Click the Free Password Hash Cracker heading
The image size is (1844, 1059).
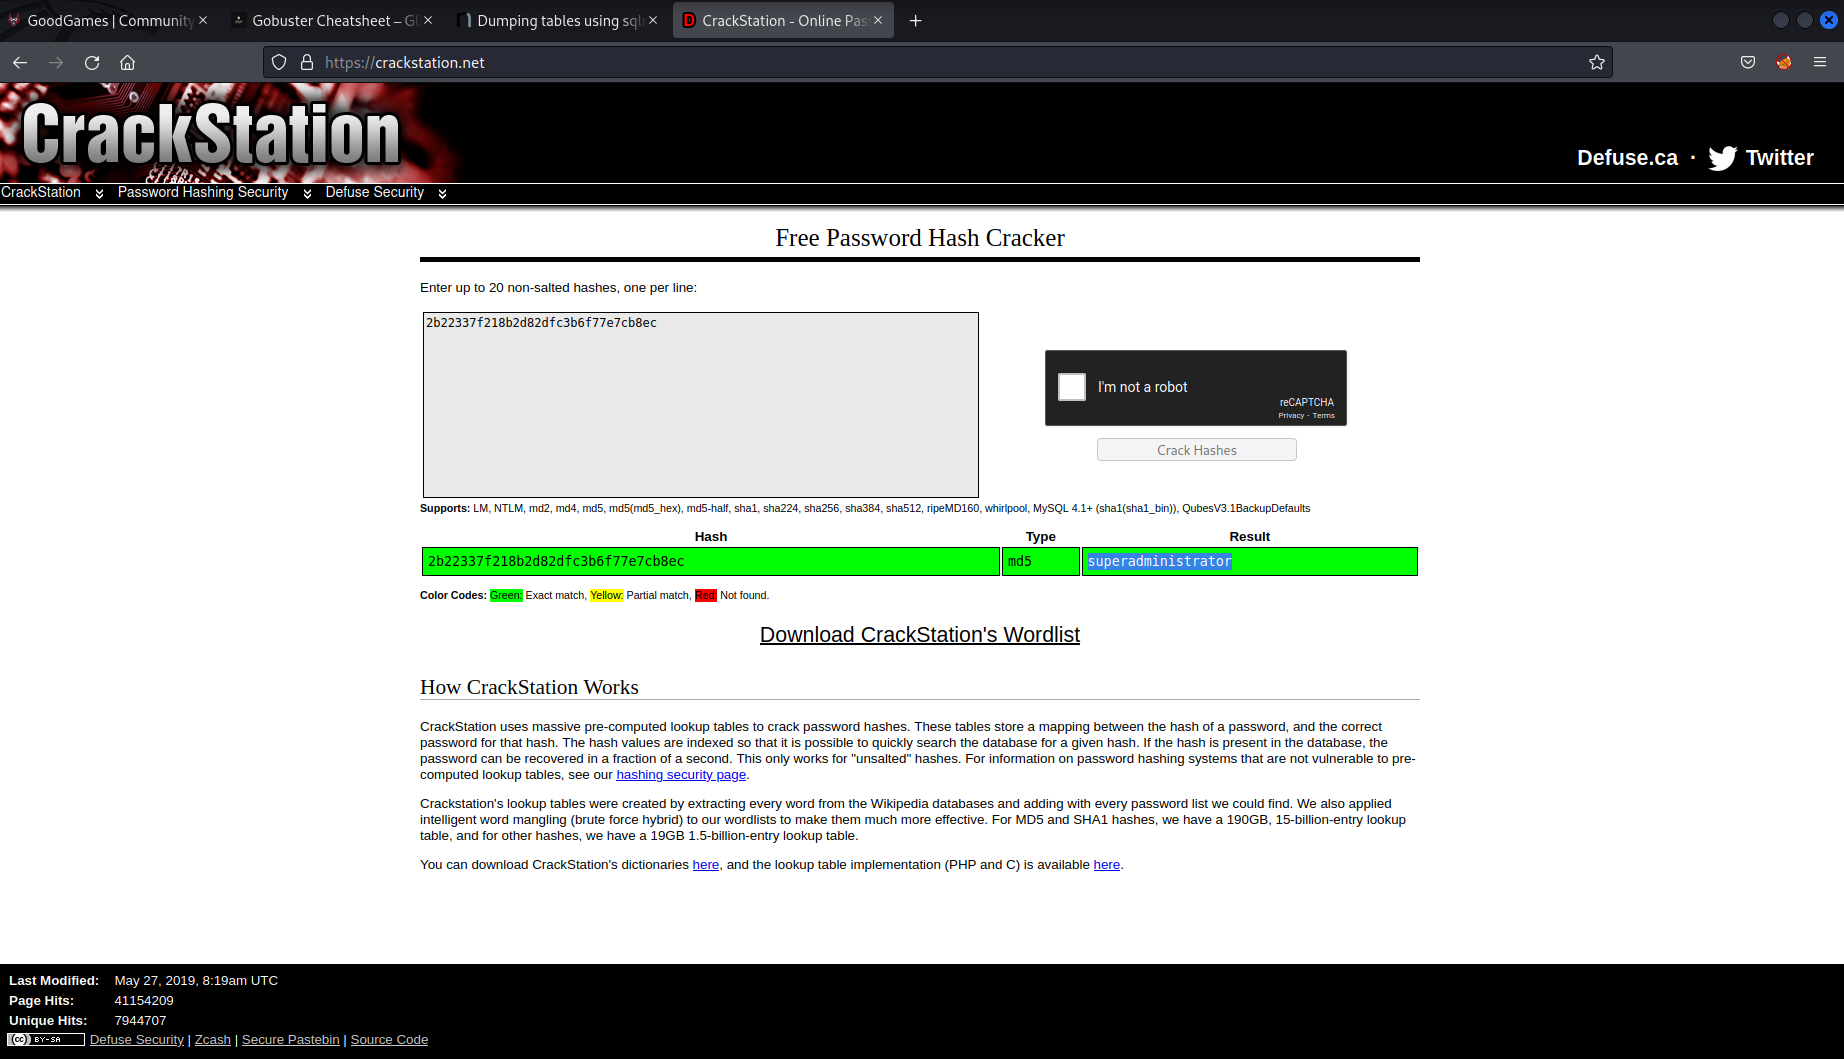(x=920, y=238)
